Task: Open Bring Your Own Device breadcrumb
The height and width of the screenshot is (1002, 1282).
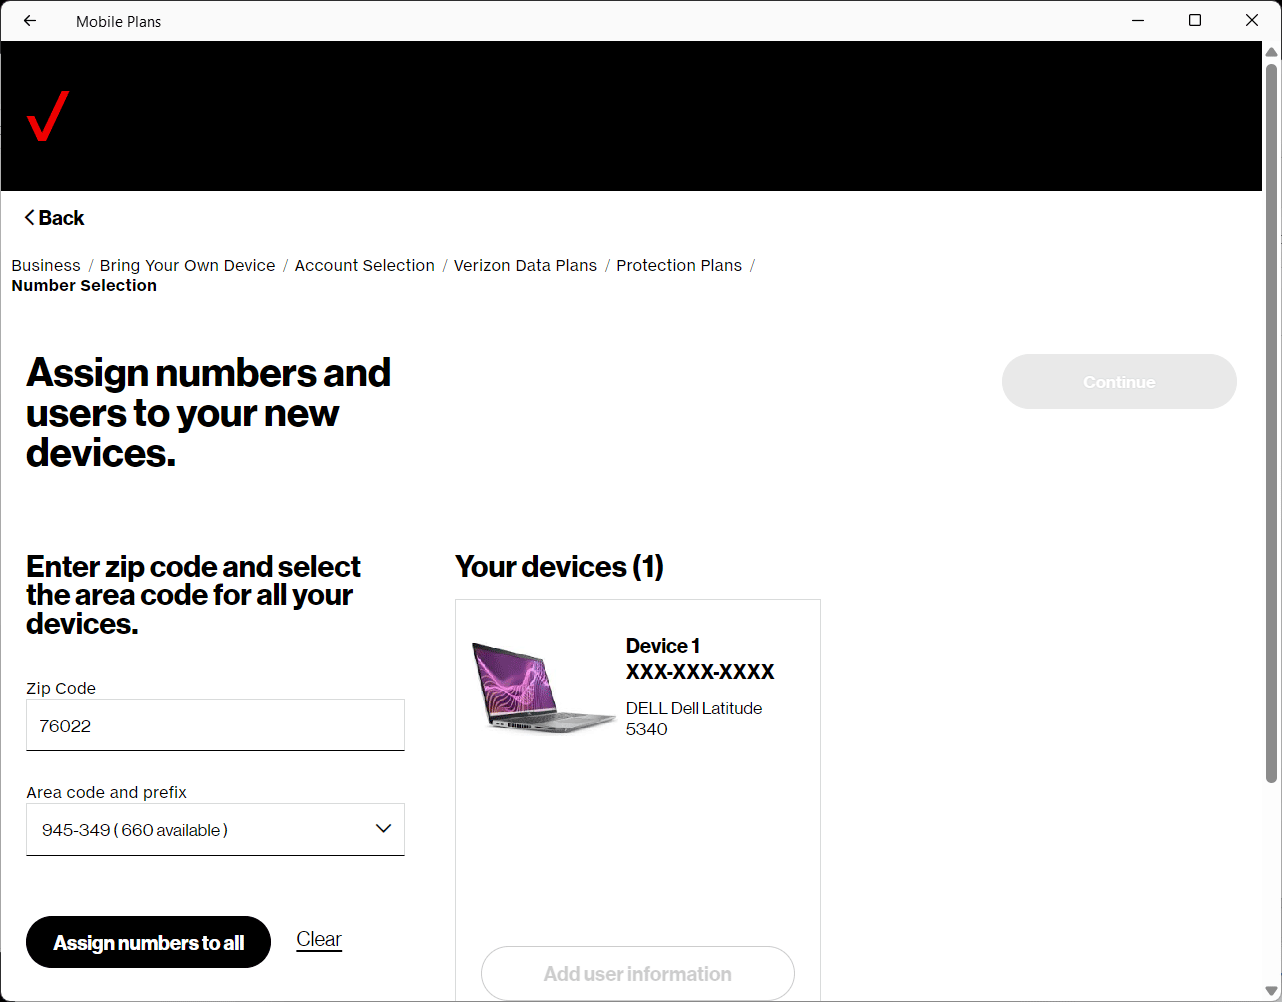Action: (187, 265)
